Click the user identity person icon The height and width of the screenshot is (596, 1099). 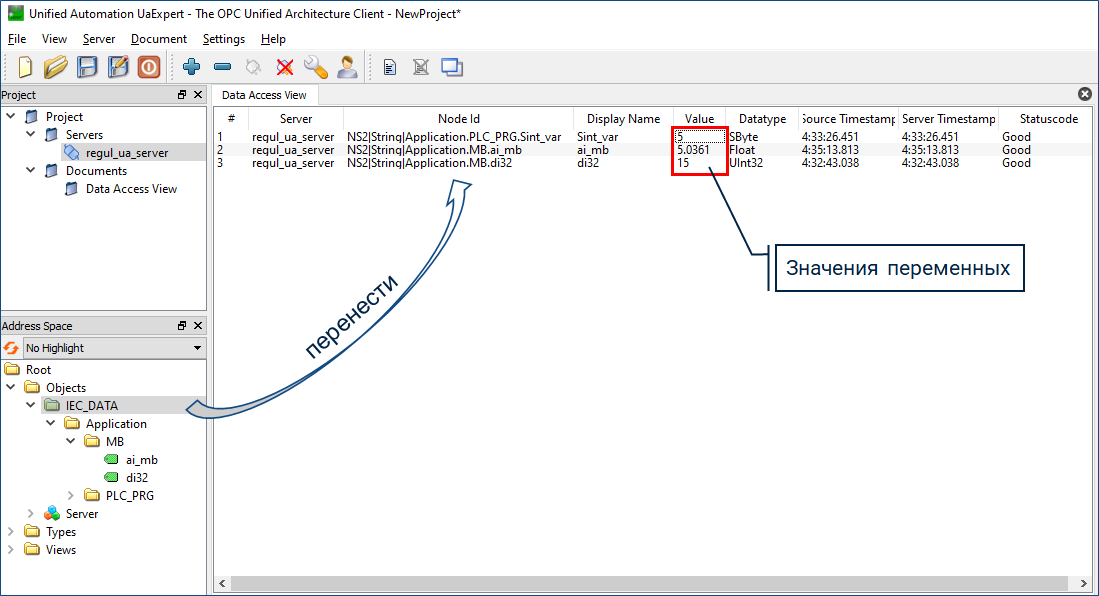pyautogui.click(x=347, y=67)
